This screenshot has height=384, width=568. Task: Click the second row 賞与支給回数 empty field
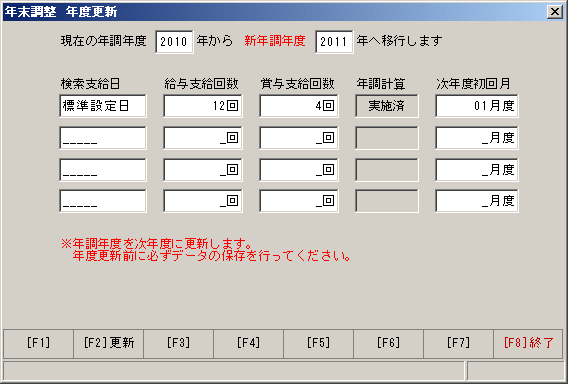(299, 138)
